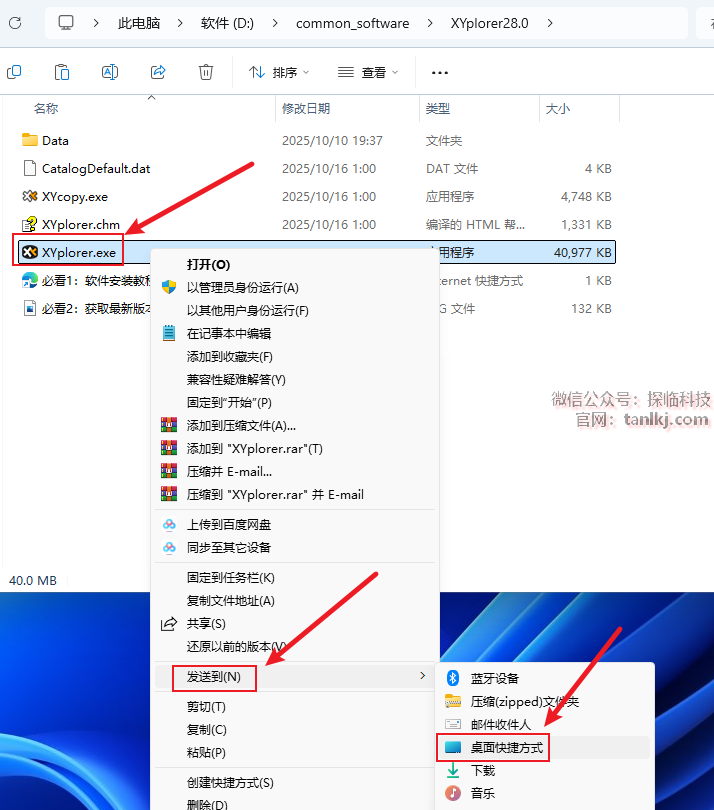Click the download arrow icon beside 下载
Screen dimensions: 714x810
[453, 770]
